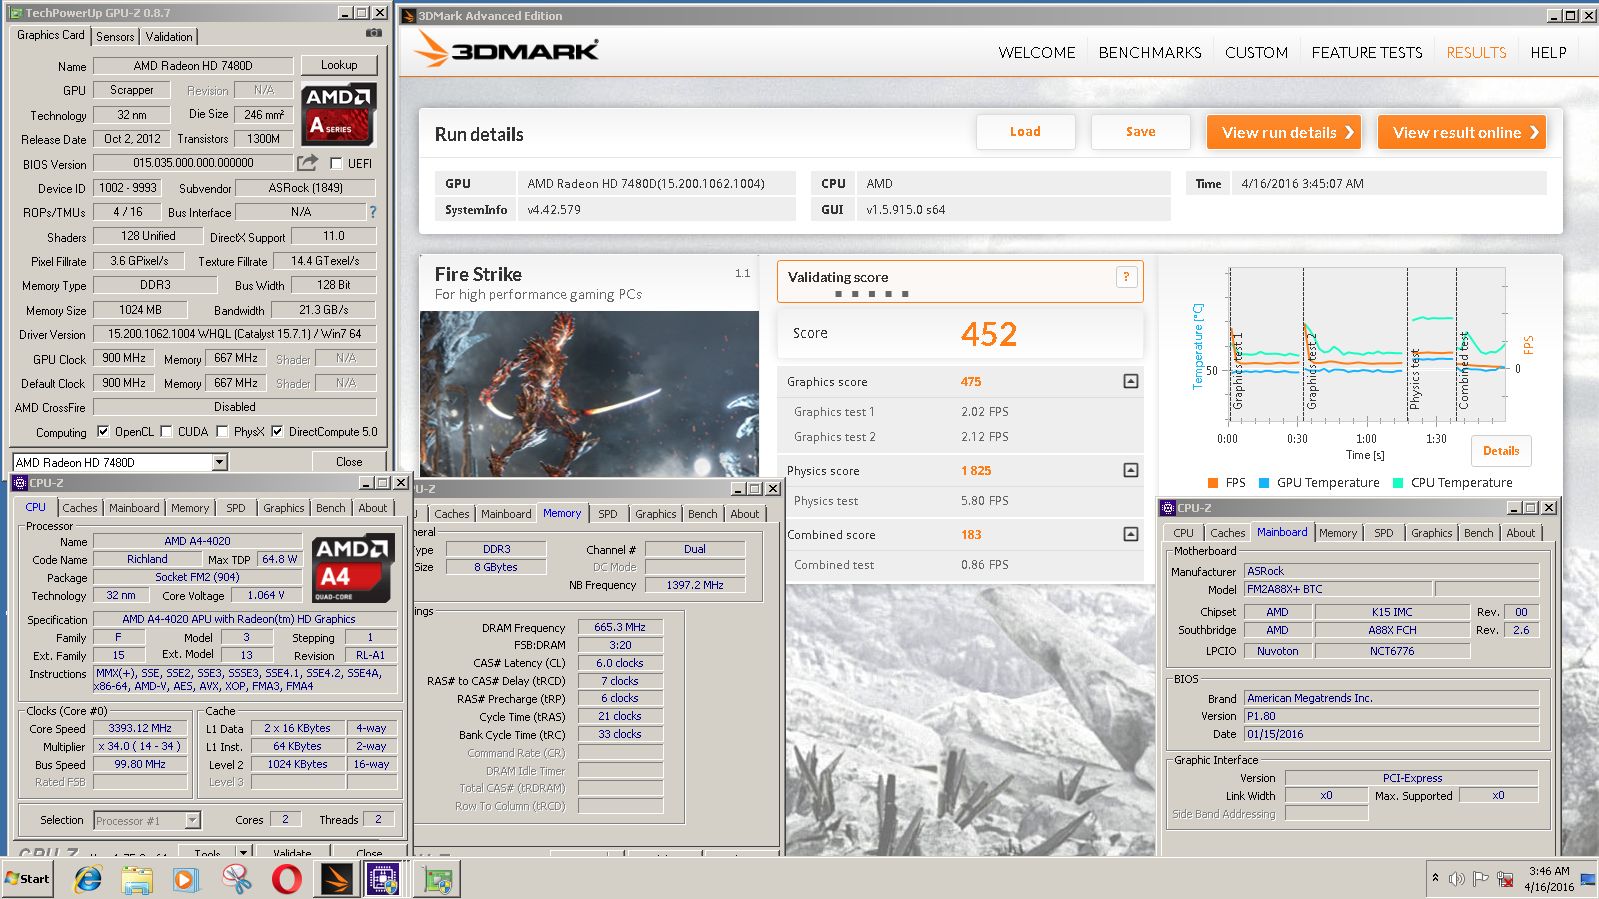Click the Start button
This screenshot has height=899, width=1599.
point(28,879)
